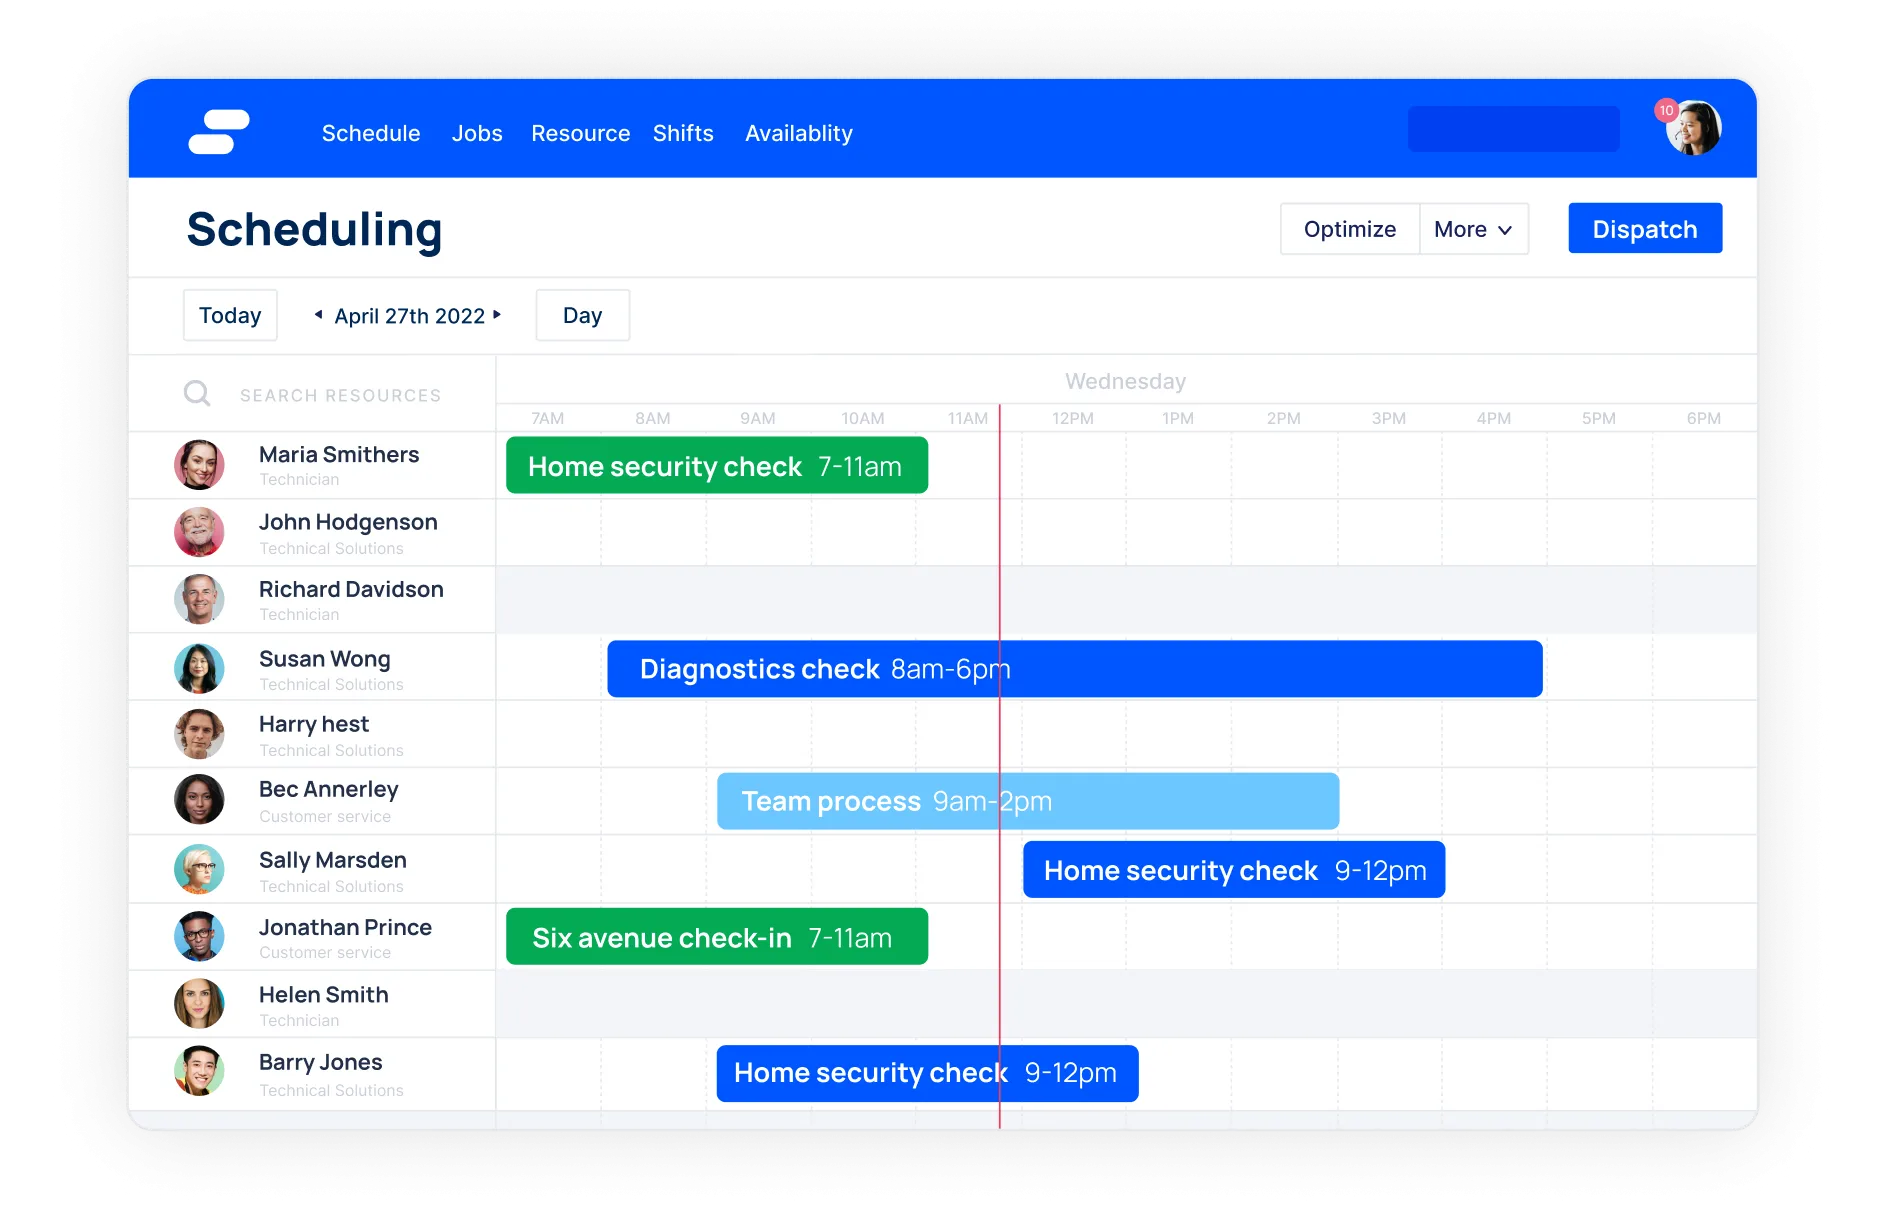Click inside the top search bar
The height and width of the screenshot is (1206, 1886).
pos(1513,128)
